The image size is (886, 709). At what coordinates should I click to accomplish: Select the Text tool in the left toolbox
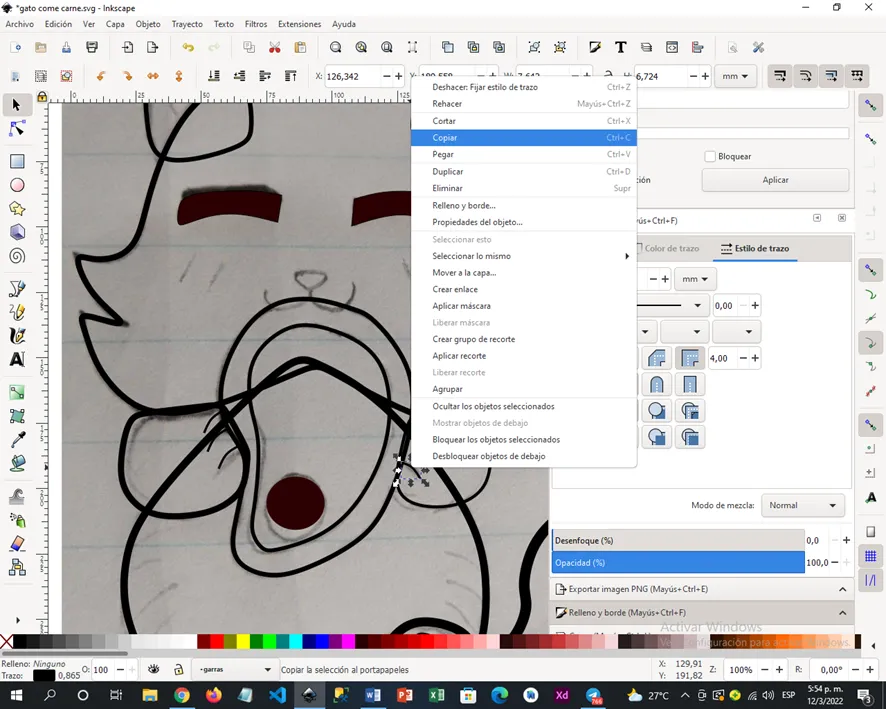click(17, 359)
